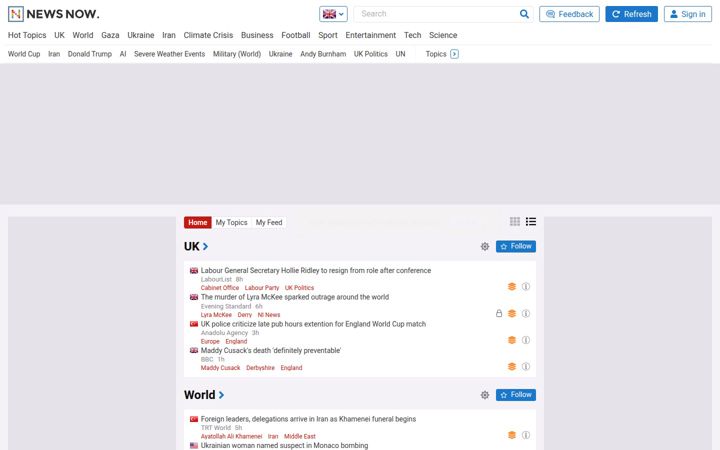
Task: Open info icon for Khamenei funeral story
Action: (x=526, y=435)
